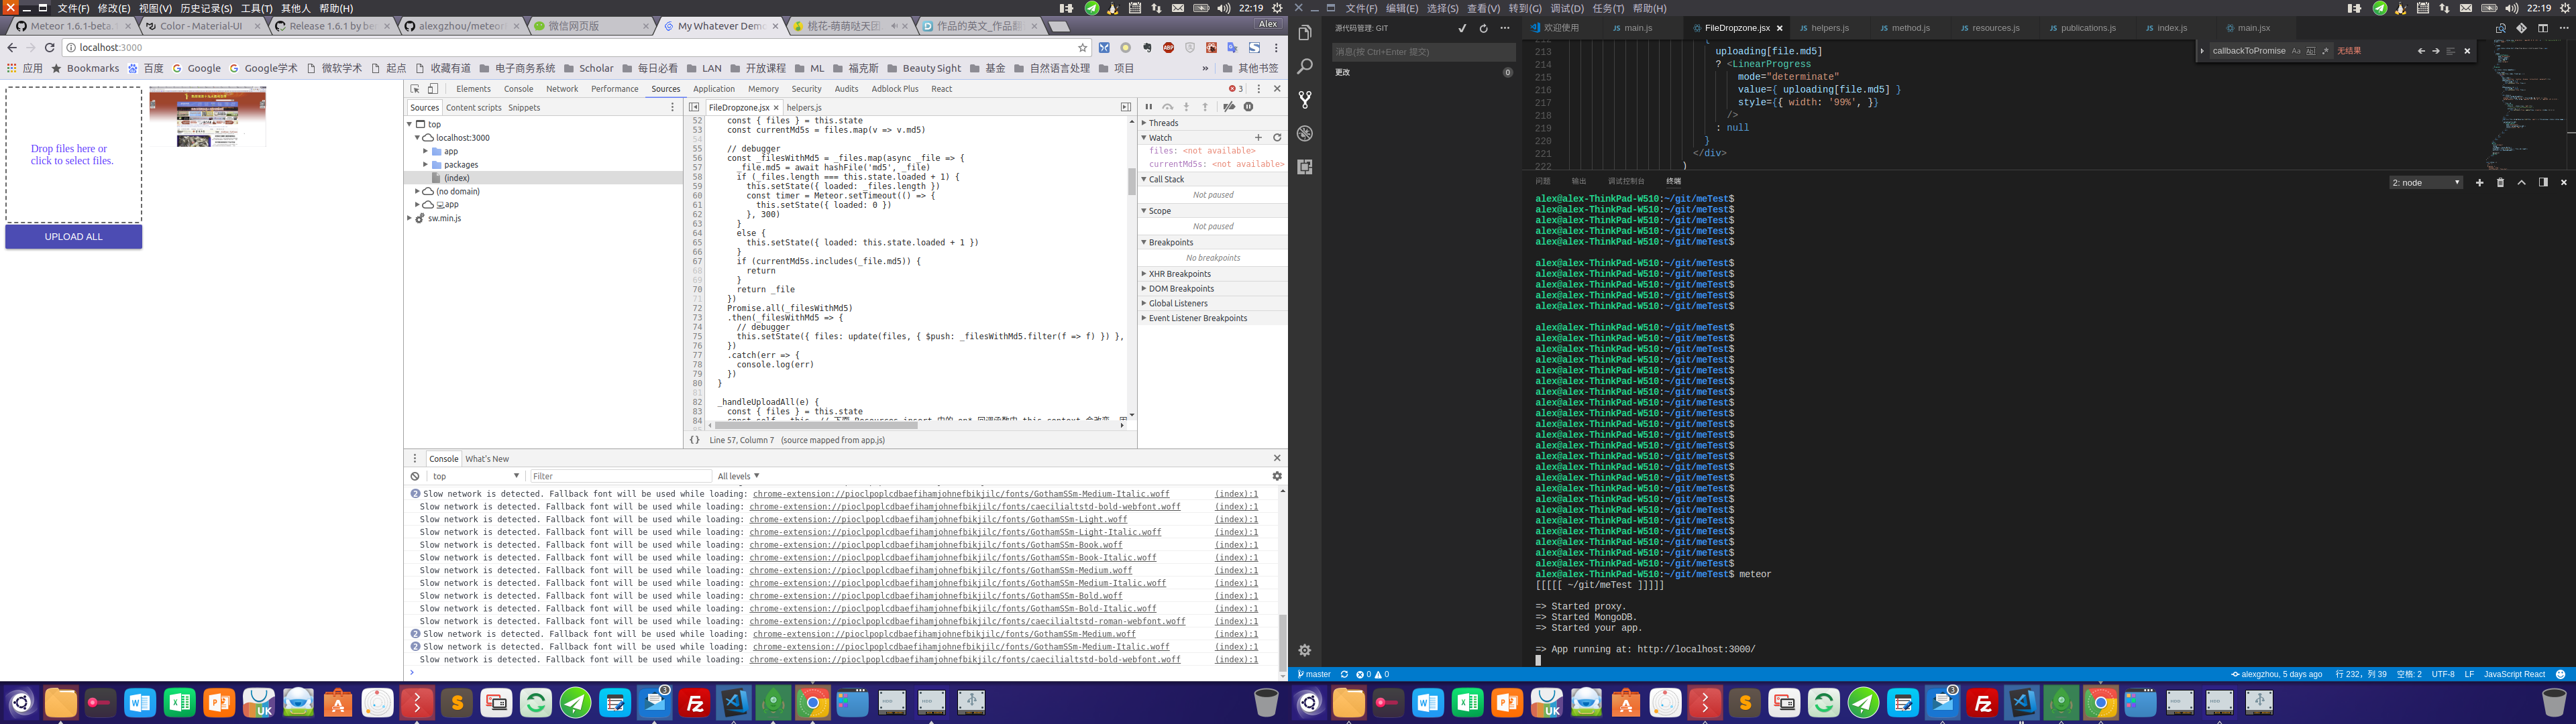Hide the DevTools navigator pane

click(x=694, y=107)
